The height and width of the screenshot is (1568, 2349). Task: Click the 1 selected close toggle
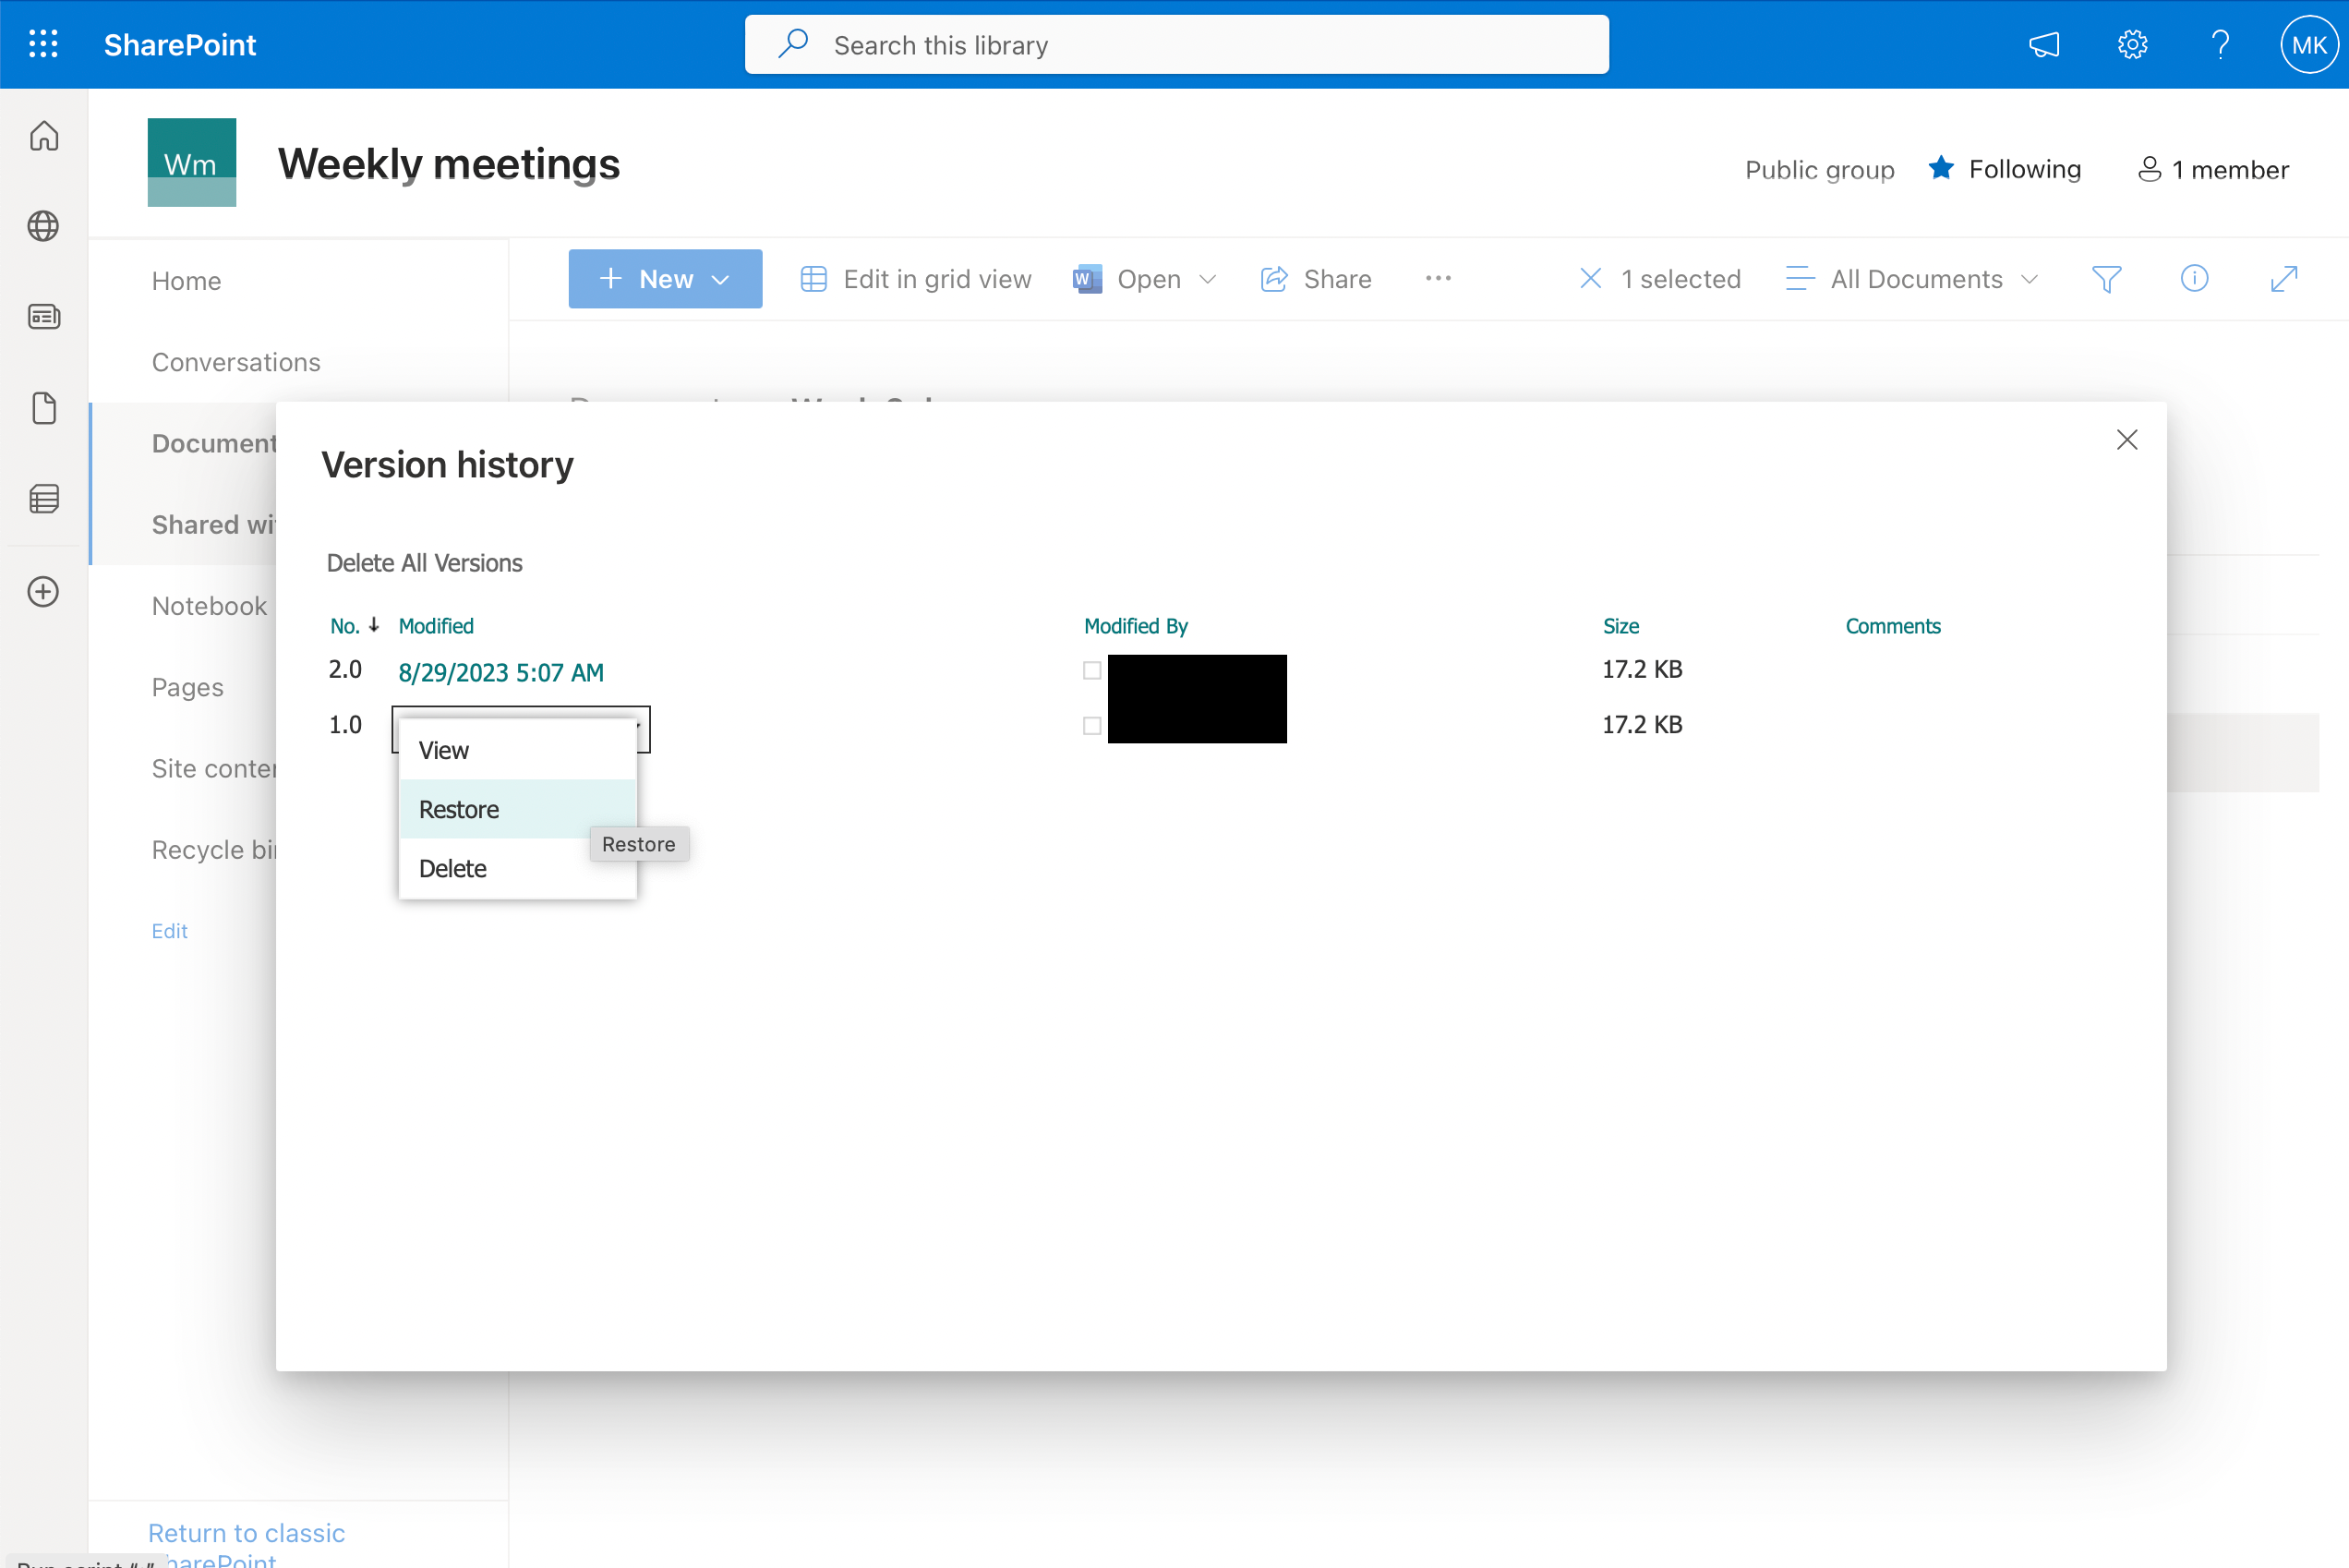point(1590,278)
